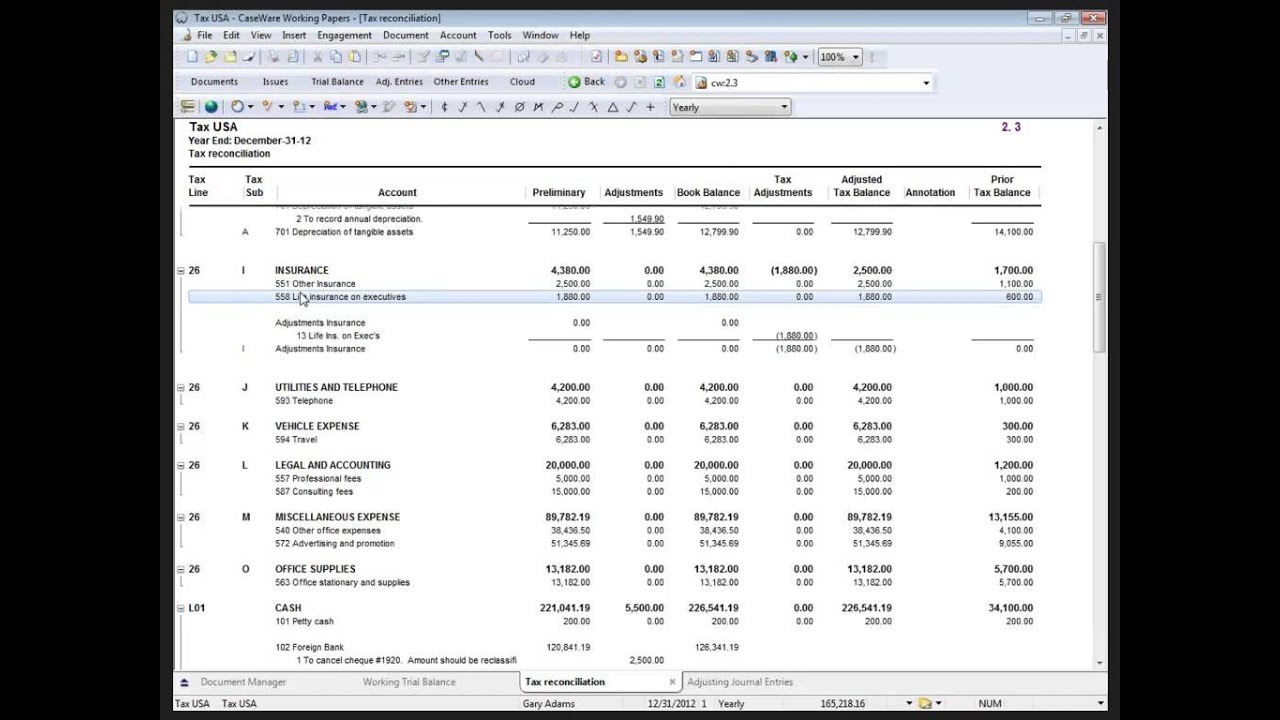
Task: Click the icon beside Document Manager in the bottom bar
Action: pos(184,682)
